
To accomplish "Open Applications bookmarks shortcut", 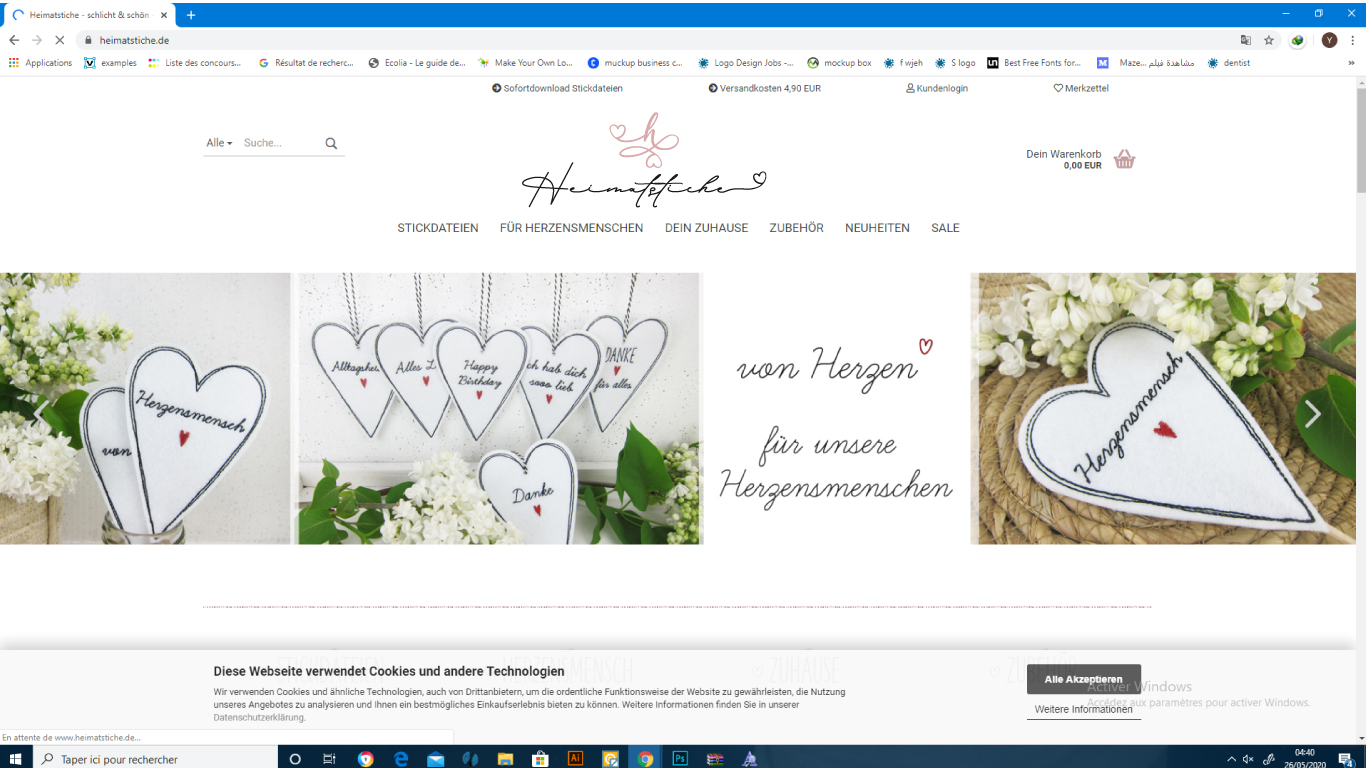I will pos(41,63).
